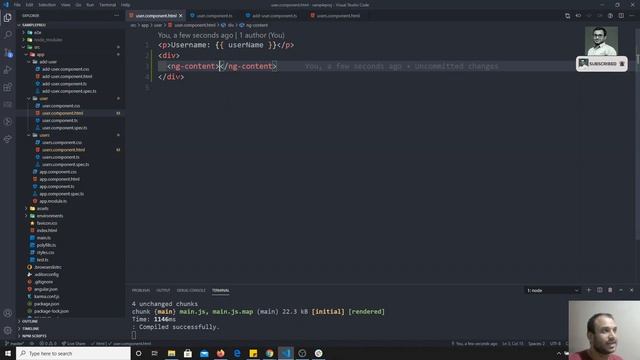Expand the OUTLINE section

30,321
